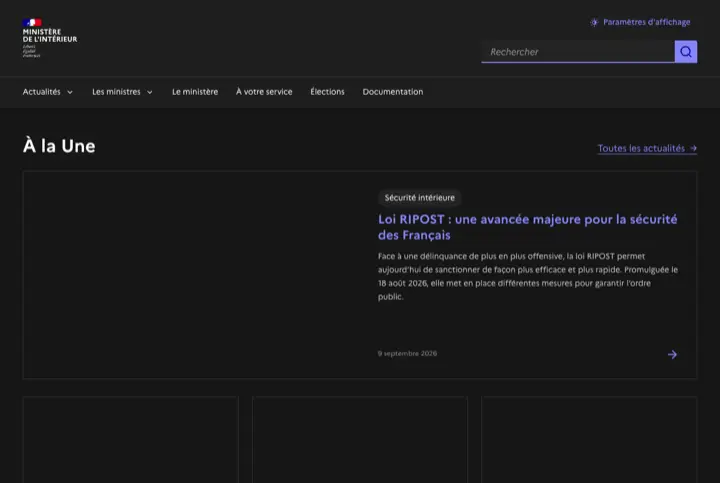Open Paramètres d'affichage display settings
The width and height of the screenshot is (720, 483).
click(x=640, y=22)
